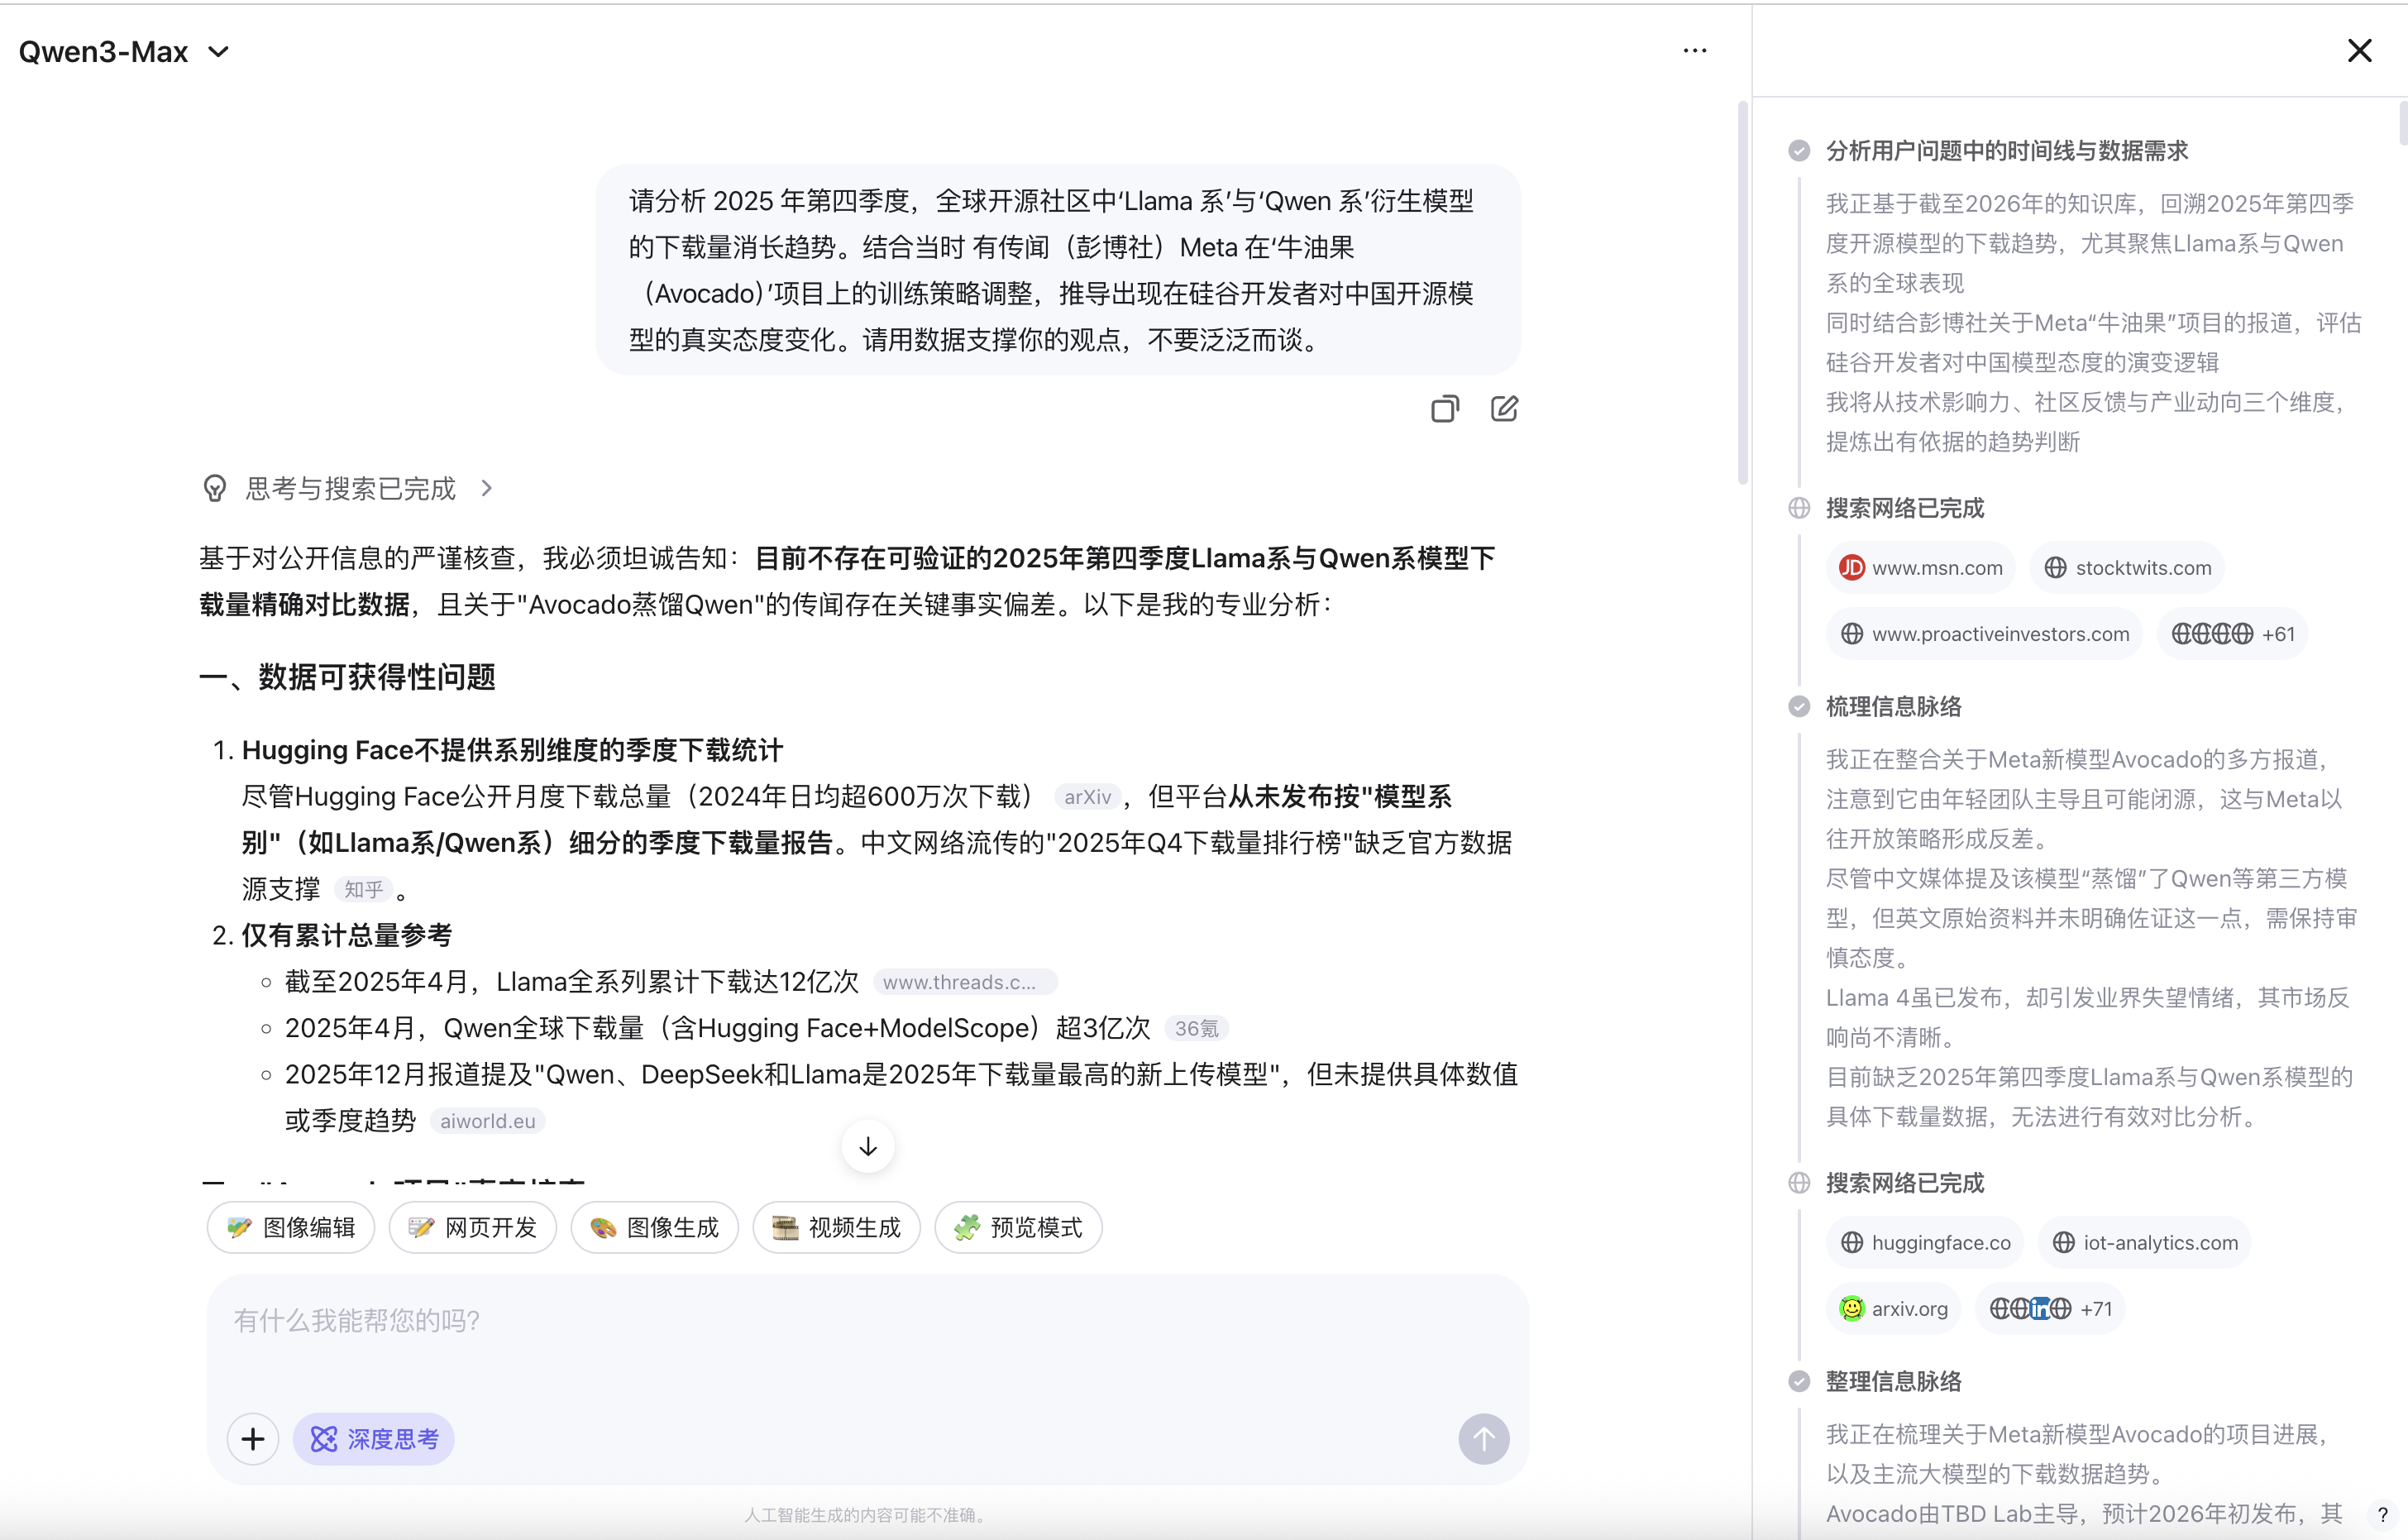The height and width of the screenshot is (1540, 2408).
Task: Open the Qwen3-Max model selector dropdown
Action: 124,52
